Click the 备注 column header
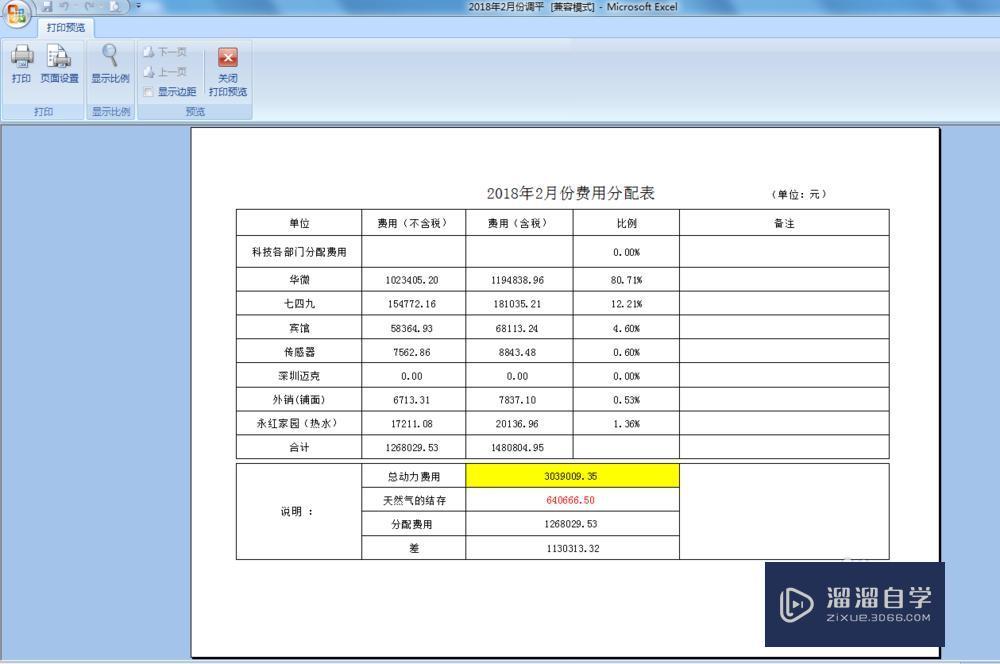 (x=784, y=223)
